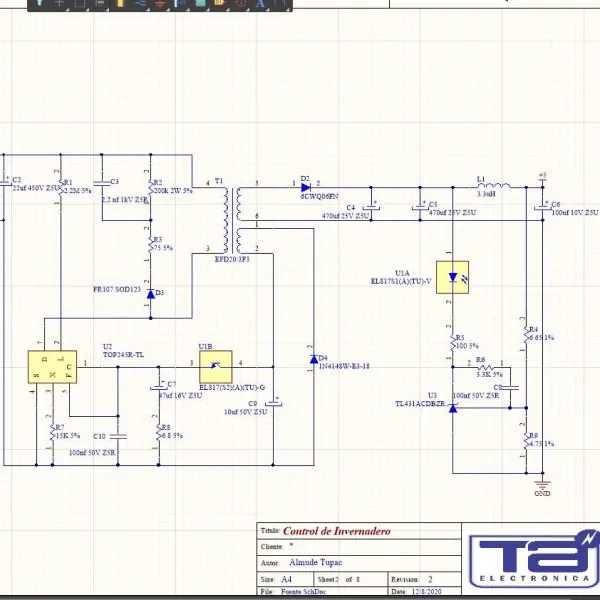The height and width of the screenshot is (600, 600).
Task: Pick the red power port tool
Action: coord(160,3)
